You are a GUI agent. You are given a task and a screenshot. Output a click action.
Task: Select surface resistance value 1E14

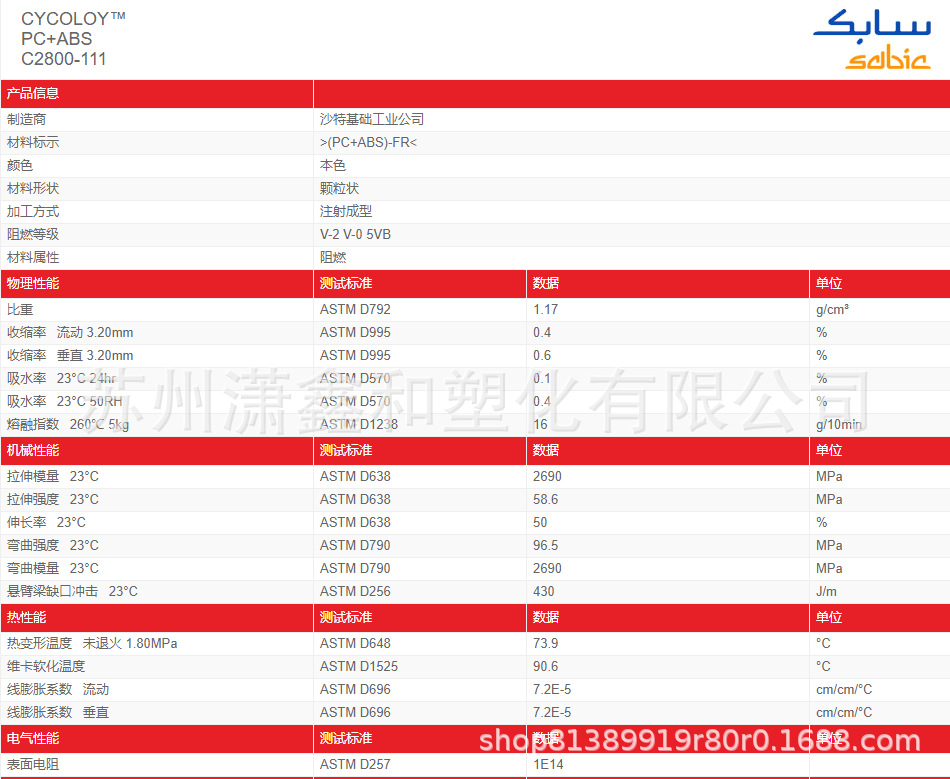[x=548, y=765]
